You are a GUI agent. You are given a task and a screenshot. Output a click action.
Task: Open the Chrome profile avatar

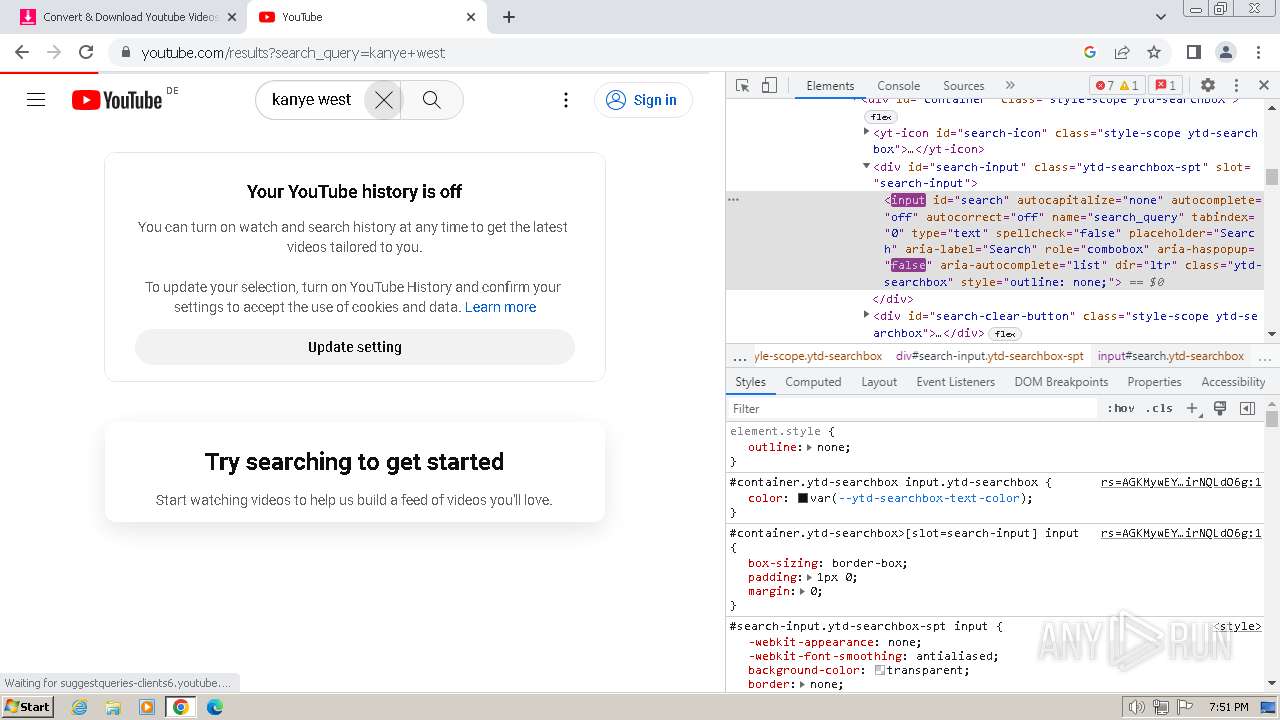(x=1225, y=52)
